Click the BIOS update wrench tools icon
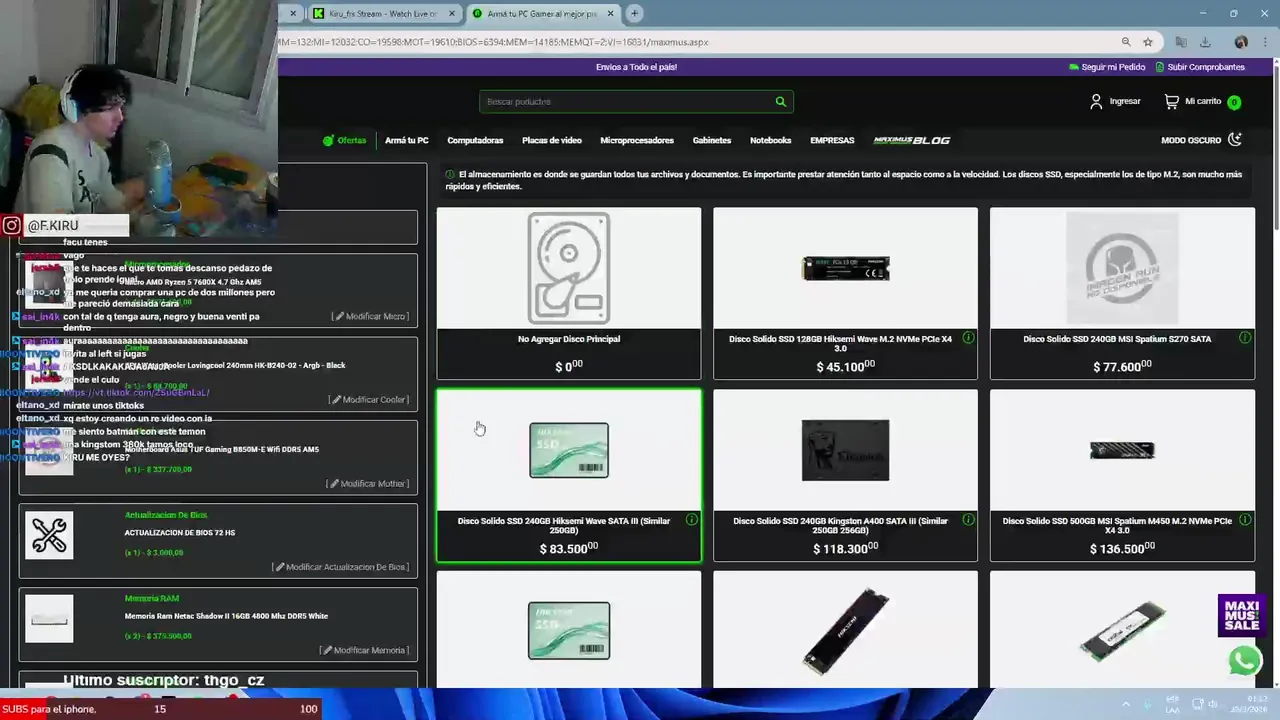Image resolution: width=1280 pixels, height=720 pixels. (49, 535)
